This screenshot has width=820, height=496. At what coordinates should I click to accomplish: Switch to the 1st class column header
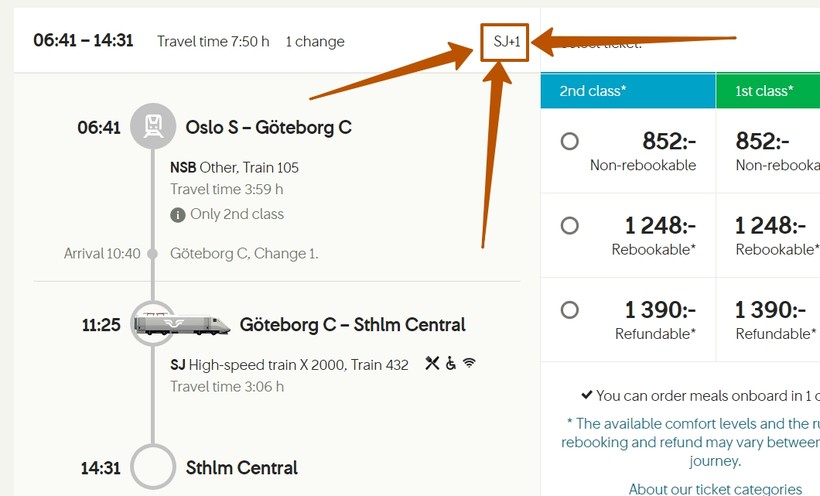pyautogui.click(x=767, y=91)
